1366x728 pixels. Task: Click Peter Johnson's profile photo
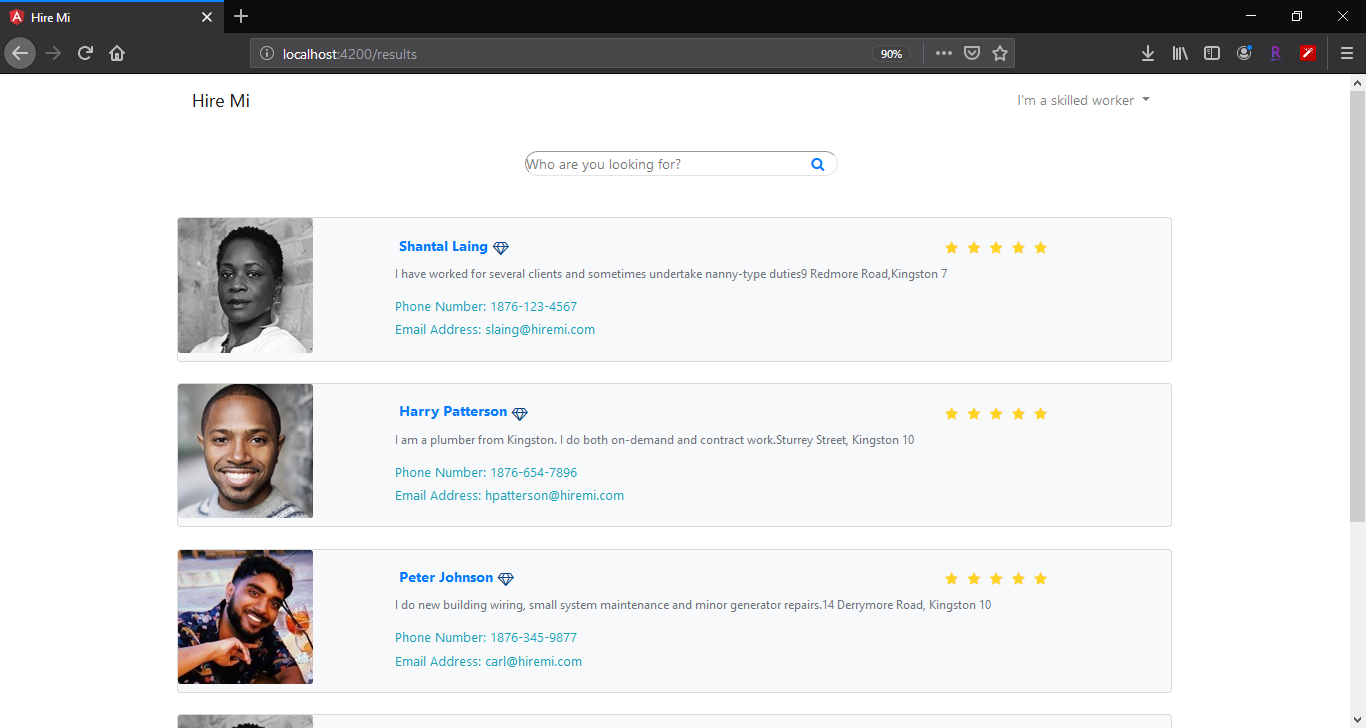pos(245,617)
